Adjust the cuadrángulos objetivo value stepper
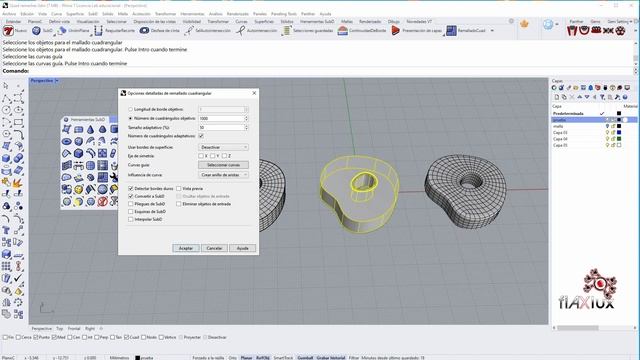 click(246, 118)
